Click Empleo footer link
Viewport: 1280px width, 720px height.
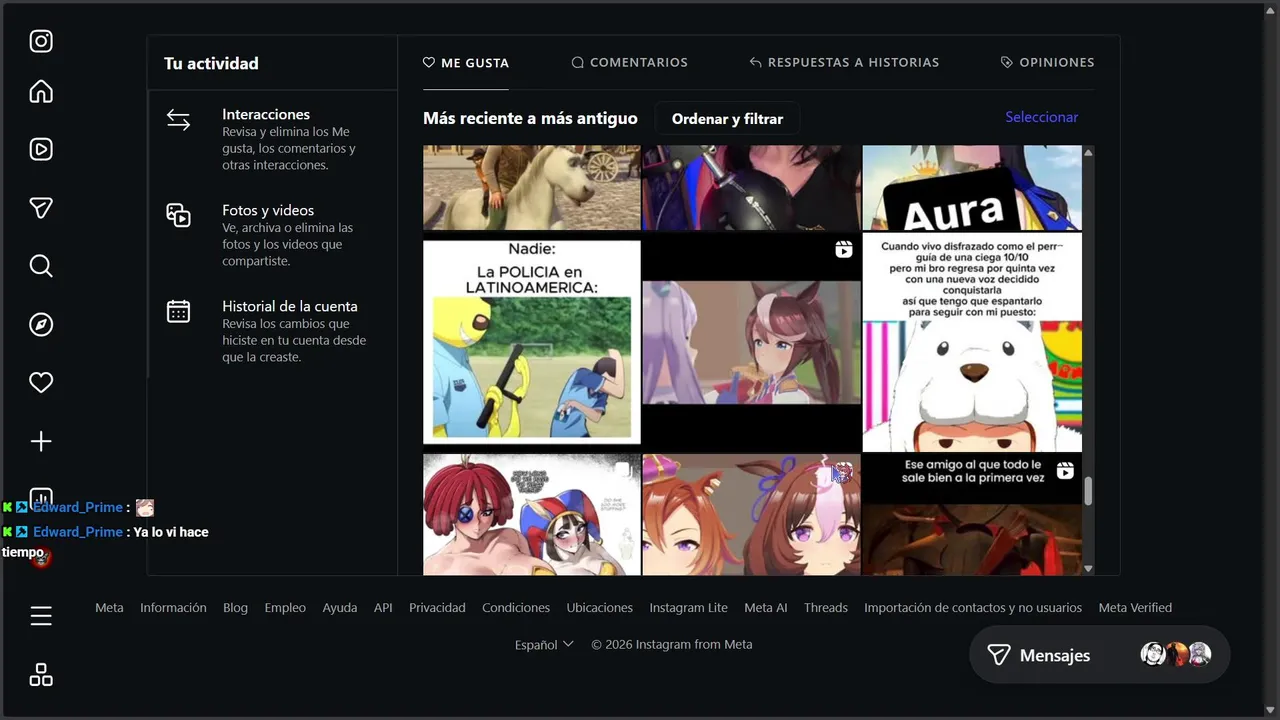coord(285,607)
